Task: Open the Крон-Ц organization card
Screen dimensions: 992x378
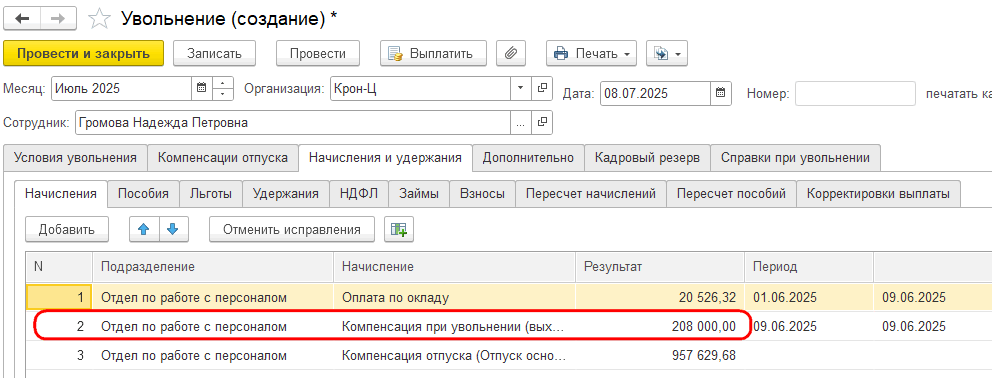Action: (x=542, y=88)
